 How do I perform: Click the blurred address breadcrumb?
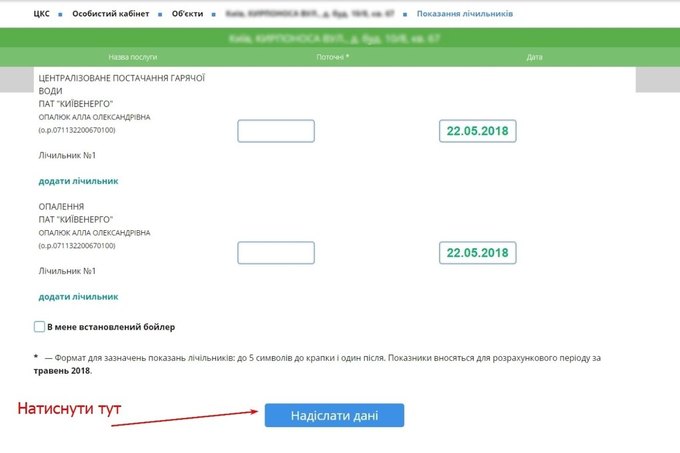[x=310, y=14]
